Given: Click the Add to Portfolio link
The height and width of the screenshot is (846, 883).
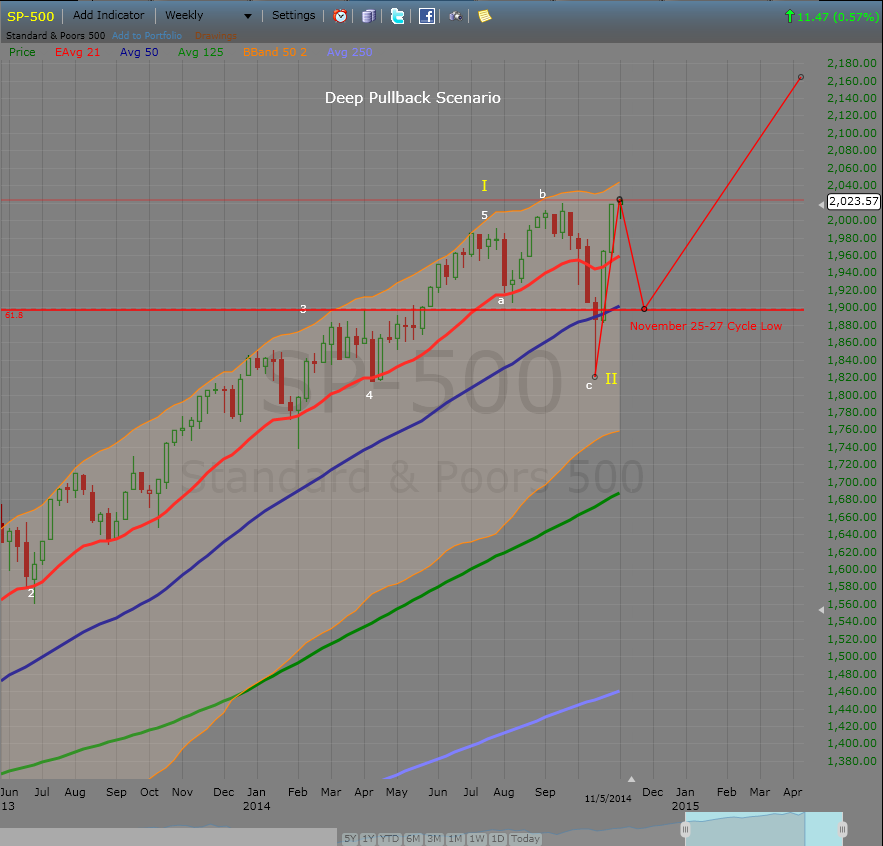Looking at the screenshot, I should [147, 35].
